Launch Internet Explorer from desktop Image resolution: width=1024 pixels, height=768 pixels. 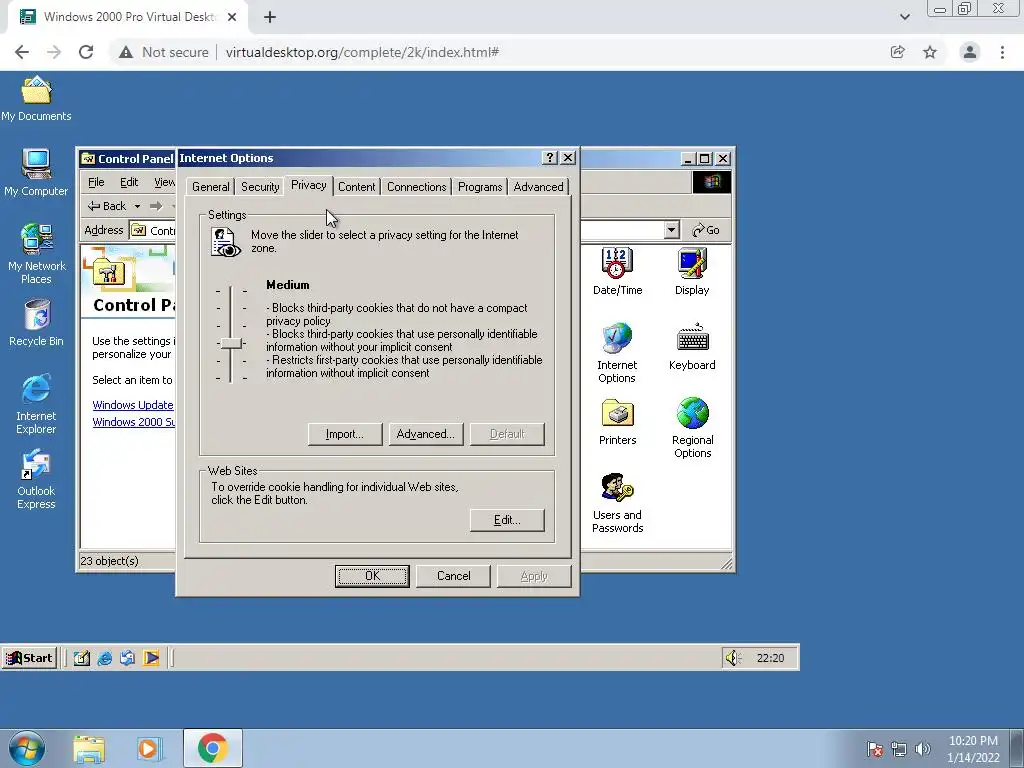tap(36, 404)
